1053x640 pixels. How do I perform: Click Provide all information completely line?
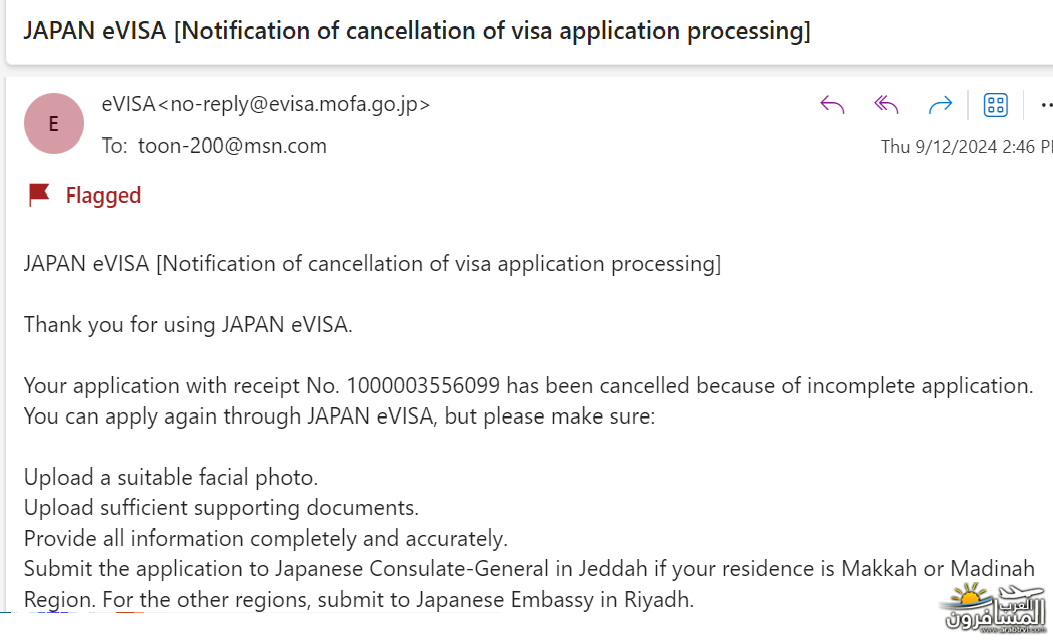pyautogui.click(x=265, y=539)
